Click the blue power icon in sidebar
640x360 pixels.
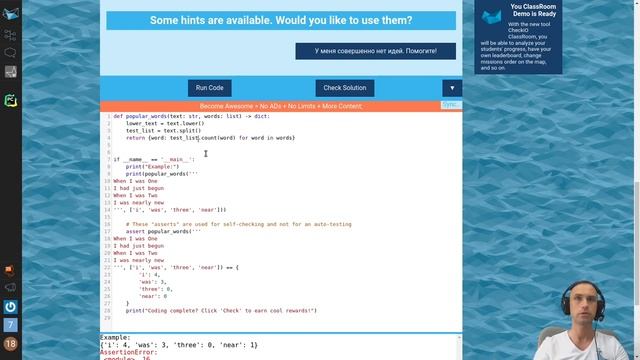tap(11, 307)
